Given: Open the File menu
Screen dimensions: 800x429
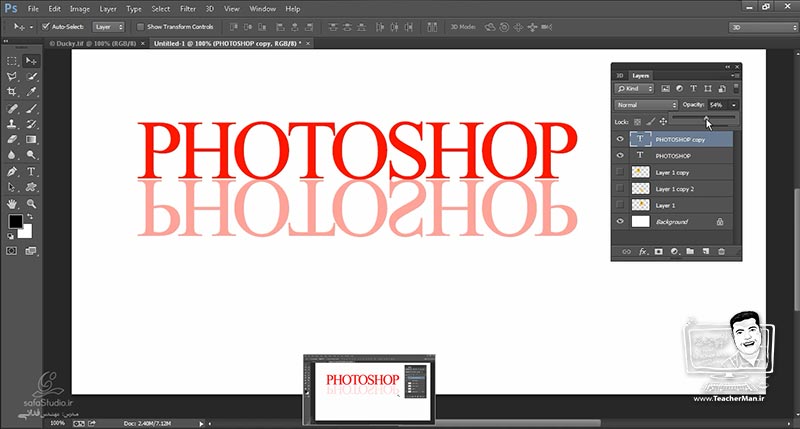Looking at the screenshot, I should pyautogui.click(x=33, y=9).
